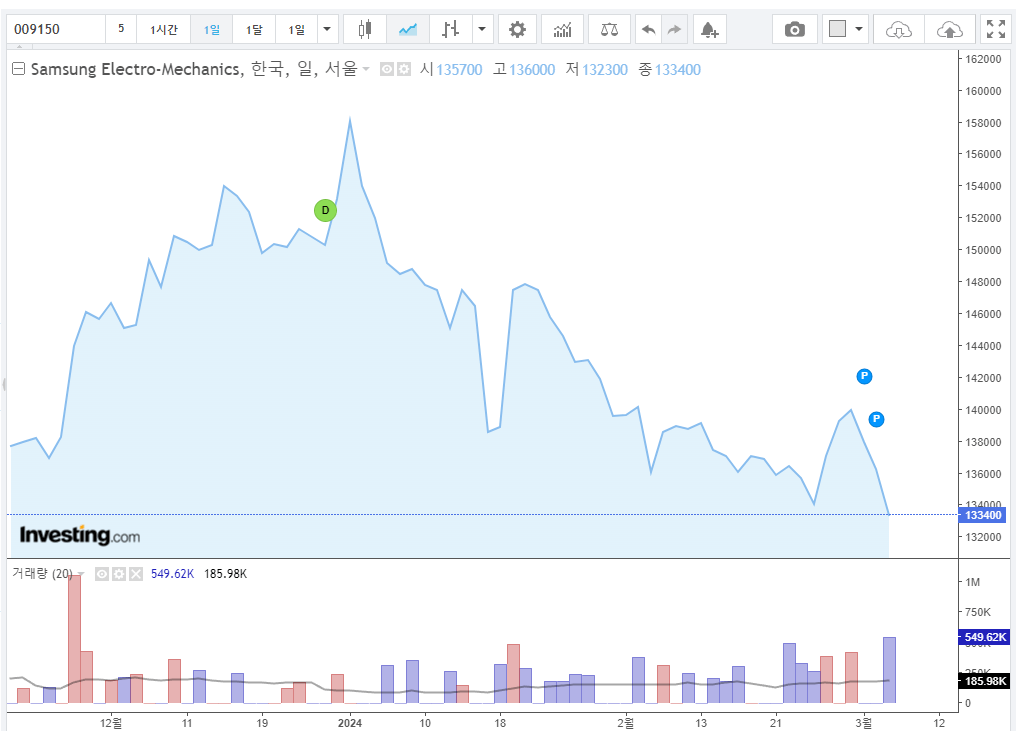Click the last blue volume bar
1018x731 pixels.
point(889,670)
